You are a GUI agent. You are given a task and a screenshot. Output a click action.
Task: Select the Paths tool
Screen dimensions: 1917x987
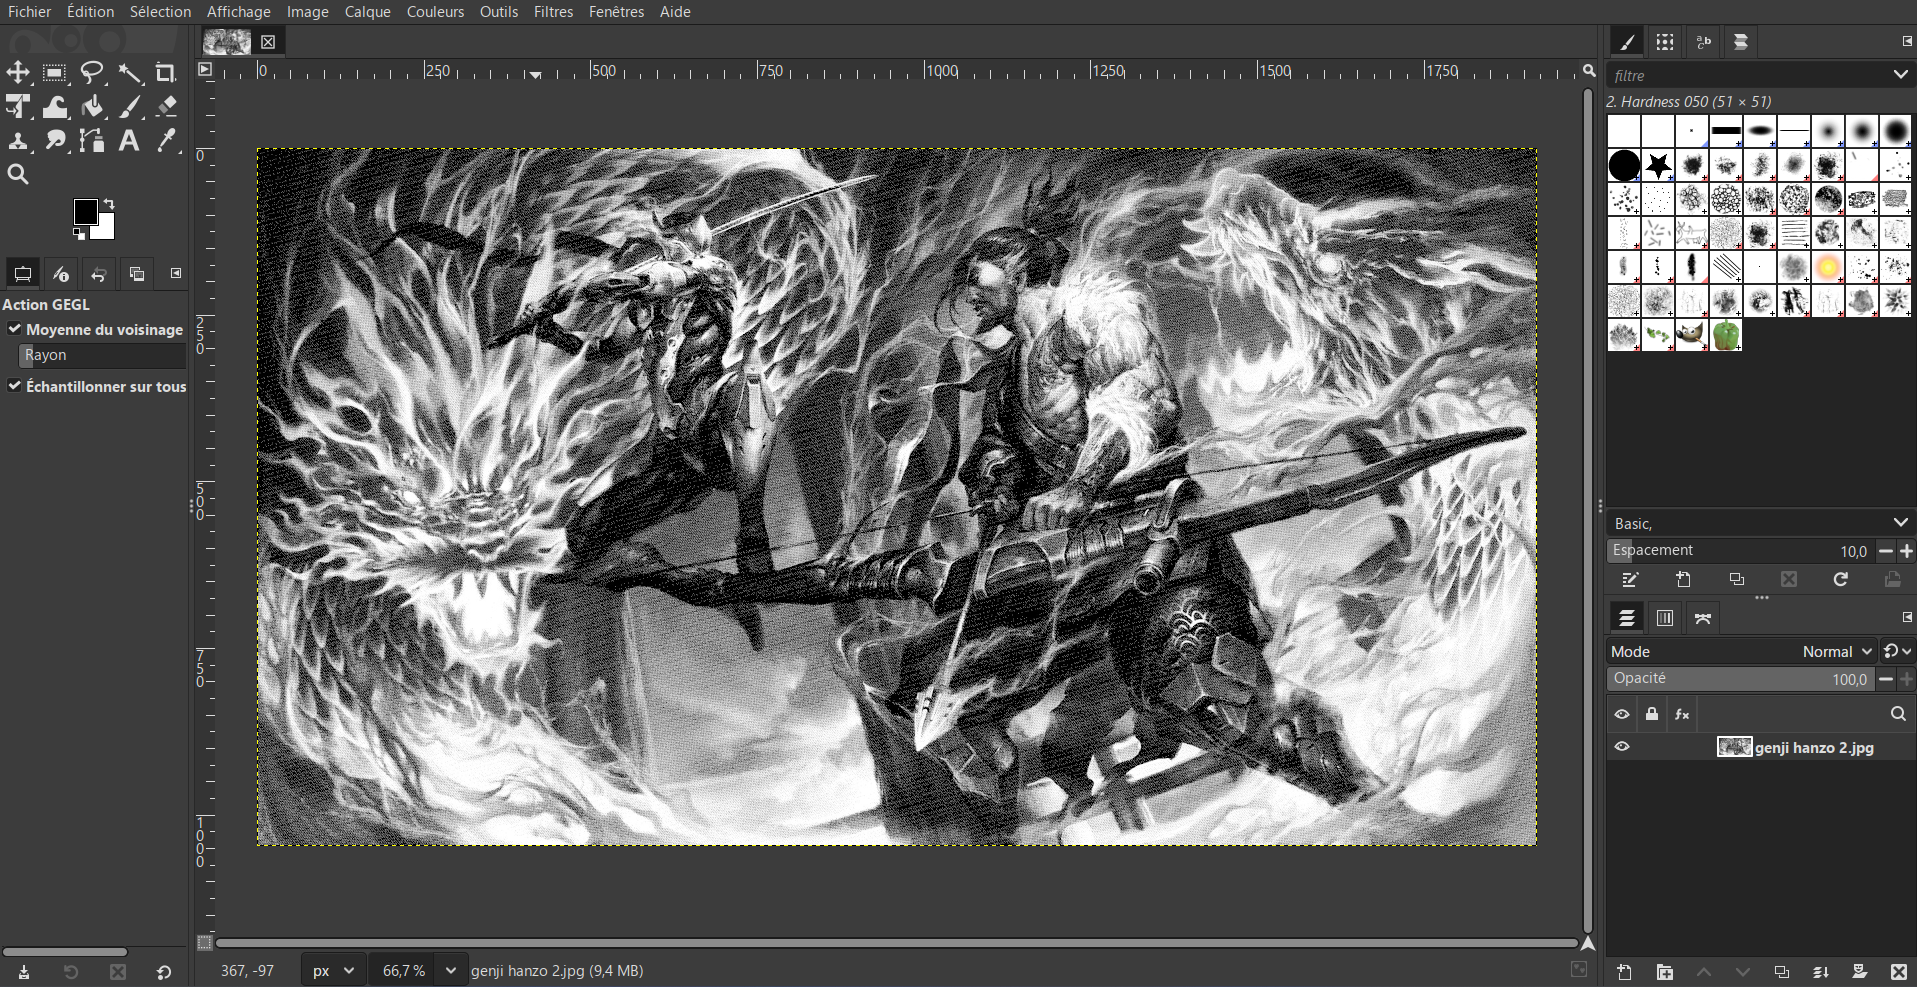coord(92,141)
